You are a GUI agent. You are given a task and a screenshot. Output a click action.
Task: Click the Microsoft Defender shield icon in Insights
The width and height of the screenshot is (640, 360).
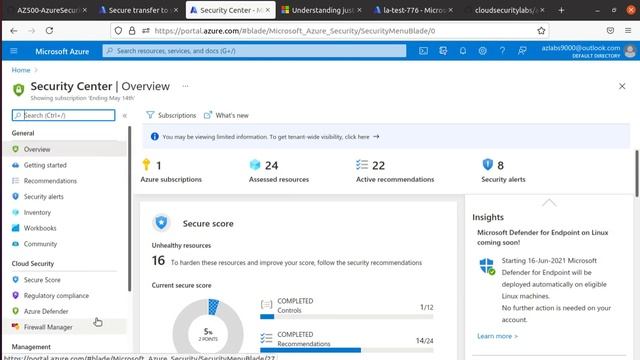click(x=487, y=266)
